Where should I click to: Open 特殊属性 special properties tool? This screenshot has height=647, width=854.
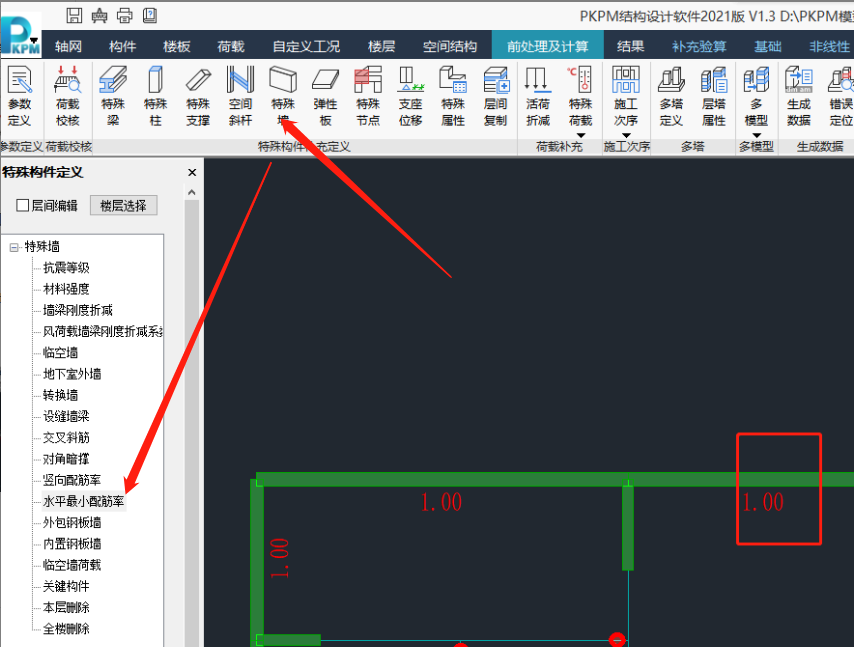pyautogui.click(x=453, y=96)
